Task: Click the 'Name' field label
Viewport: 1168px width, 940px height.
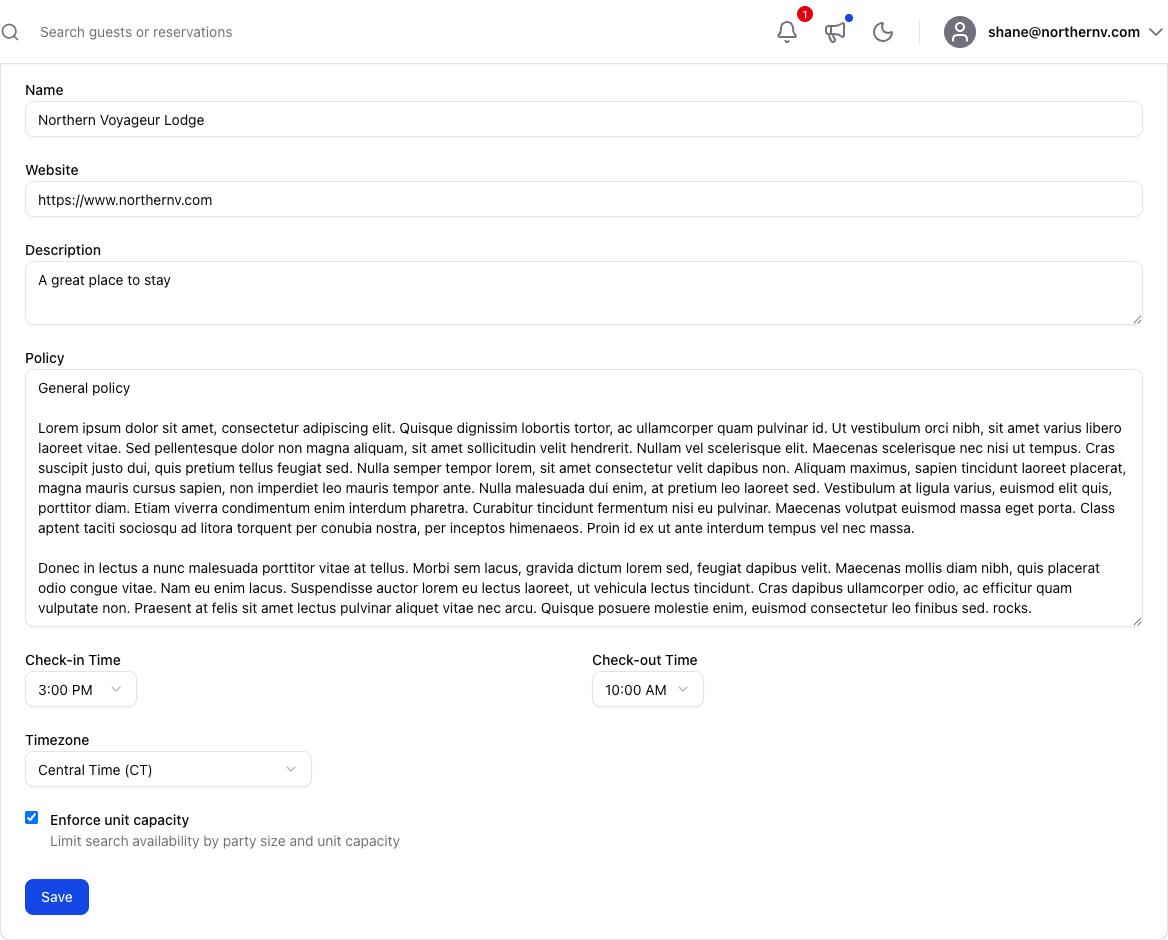Action: pyautogui.click(x=44, y=90)
